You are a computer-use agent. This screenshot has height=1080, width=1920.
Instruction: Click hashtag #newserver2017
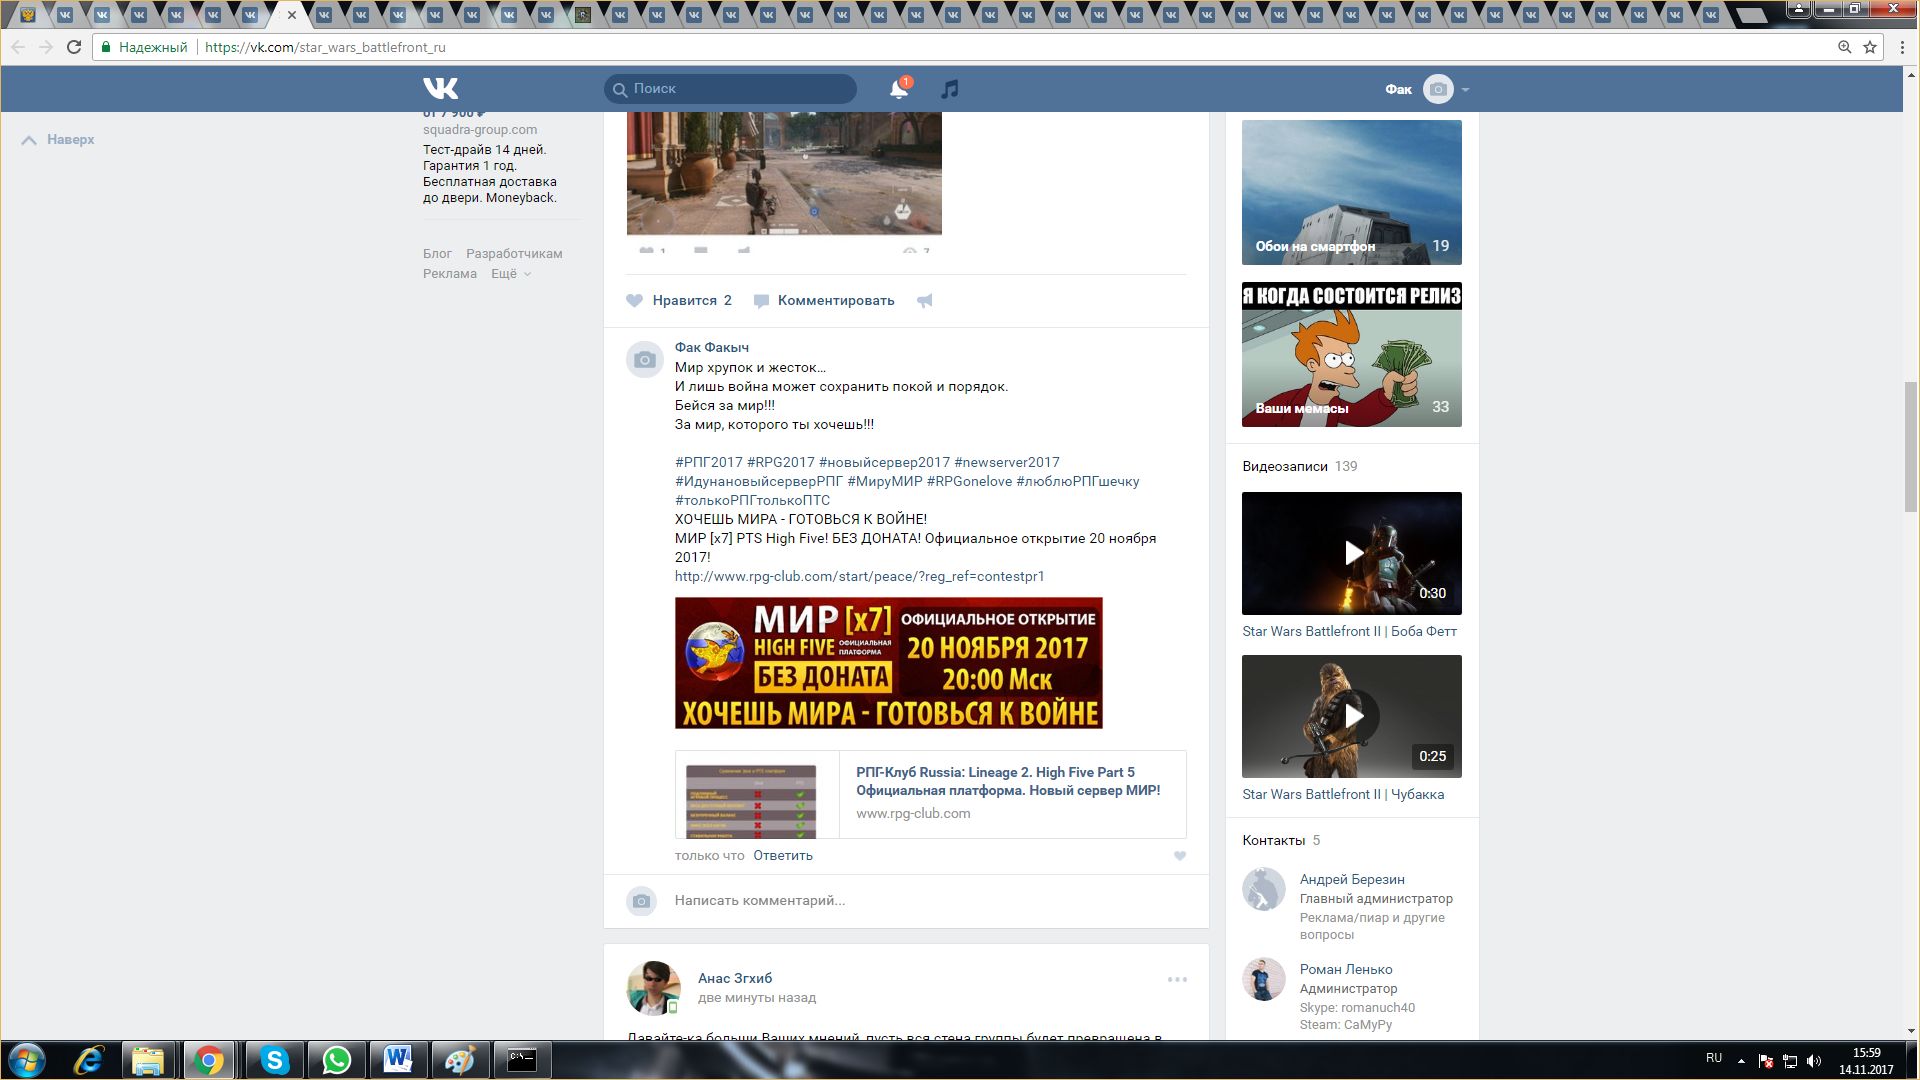(1007, 462)
